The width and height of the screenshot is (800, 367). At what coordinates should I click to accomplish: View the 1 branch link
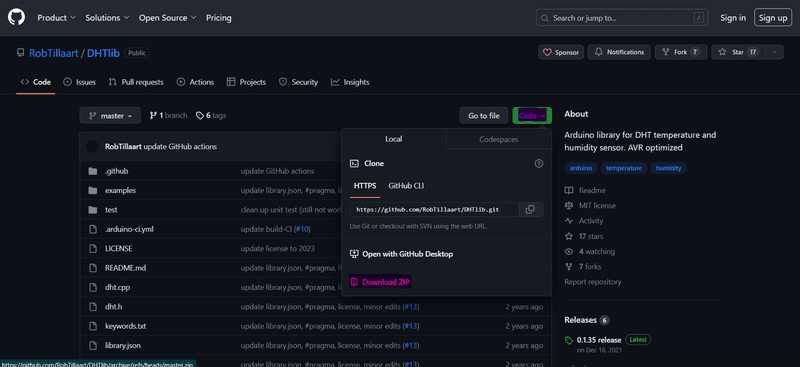[168, 116]
